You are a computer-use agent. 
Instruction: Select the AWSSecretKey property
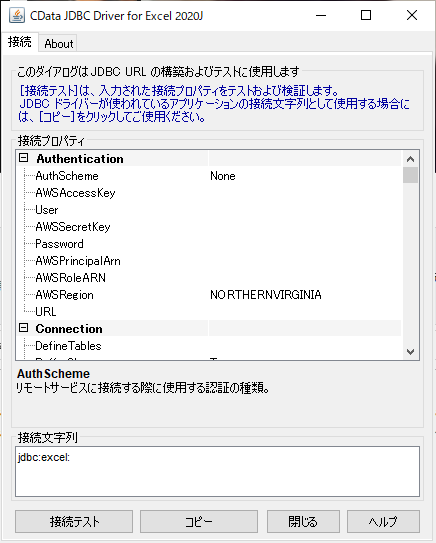73,227
